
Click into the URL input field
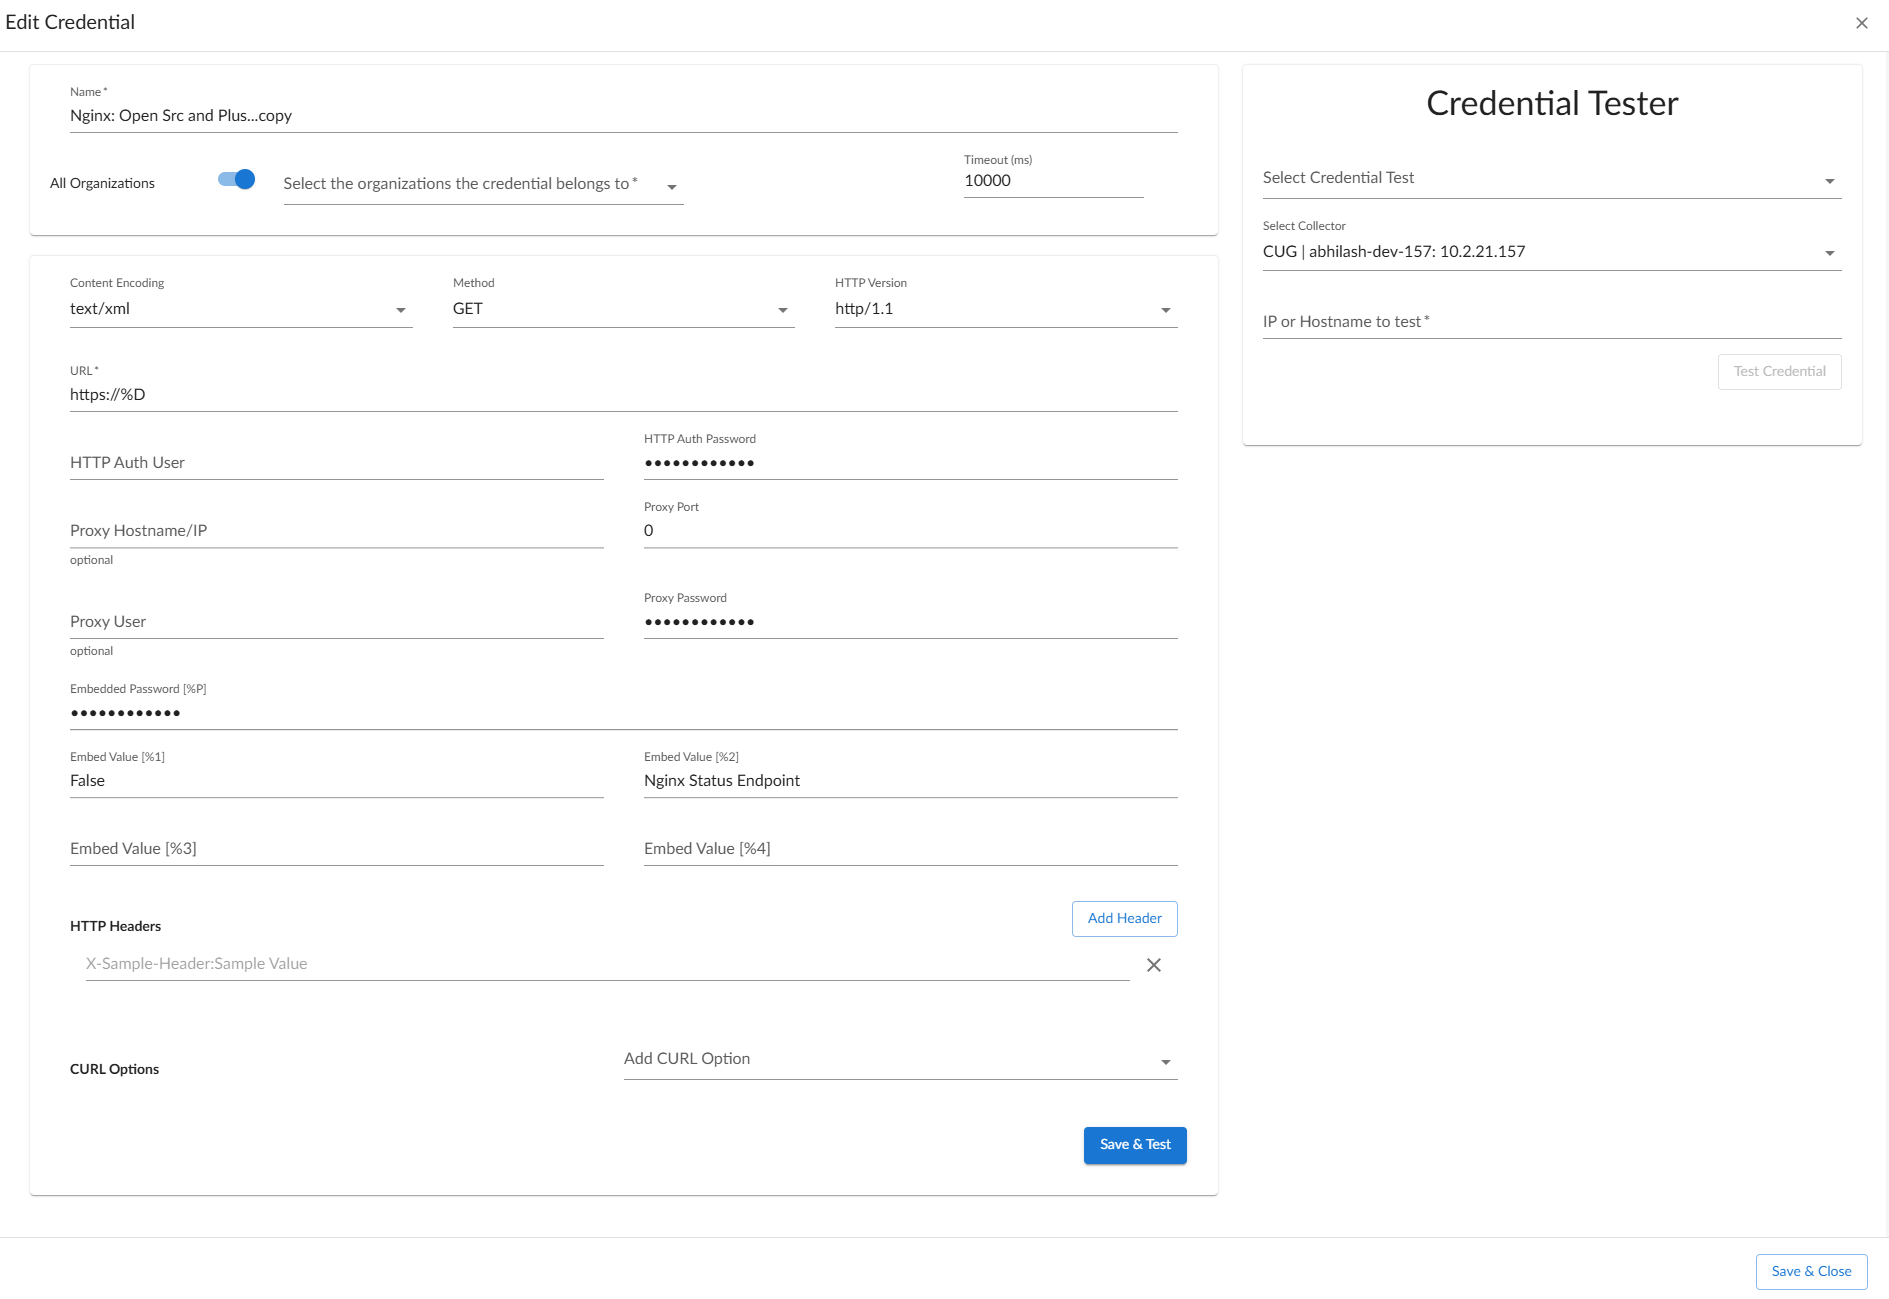coord(622,395)
